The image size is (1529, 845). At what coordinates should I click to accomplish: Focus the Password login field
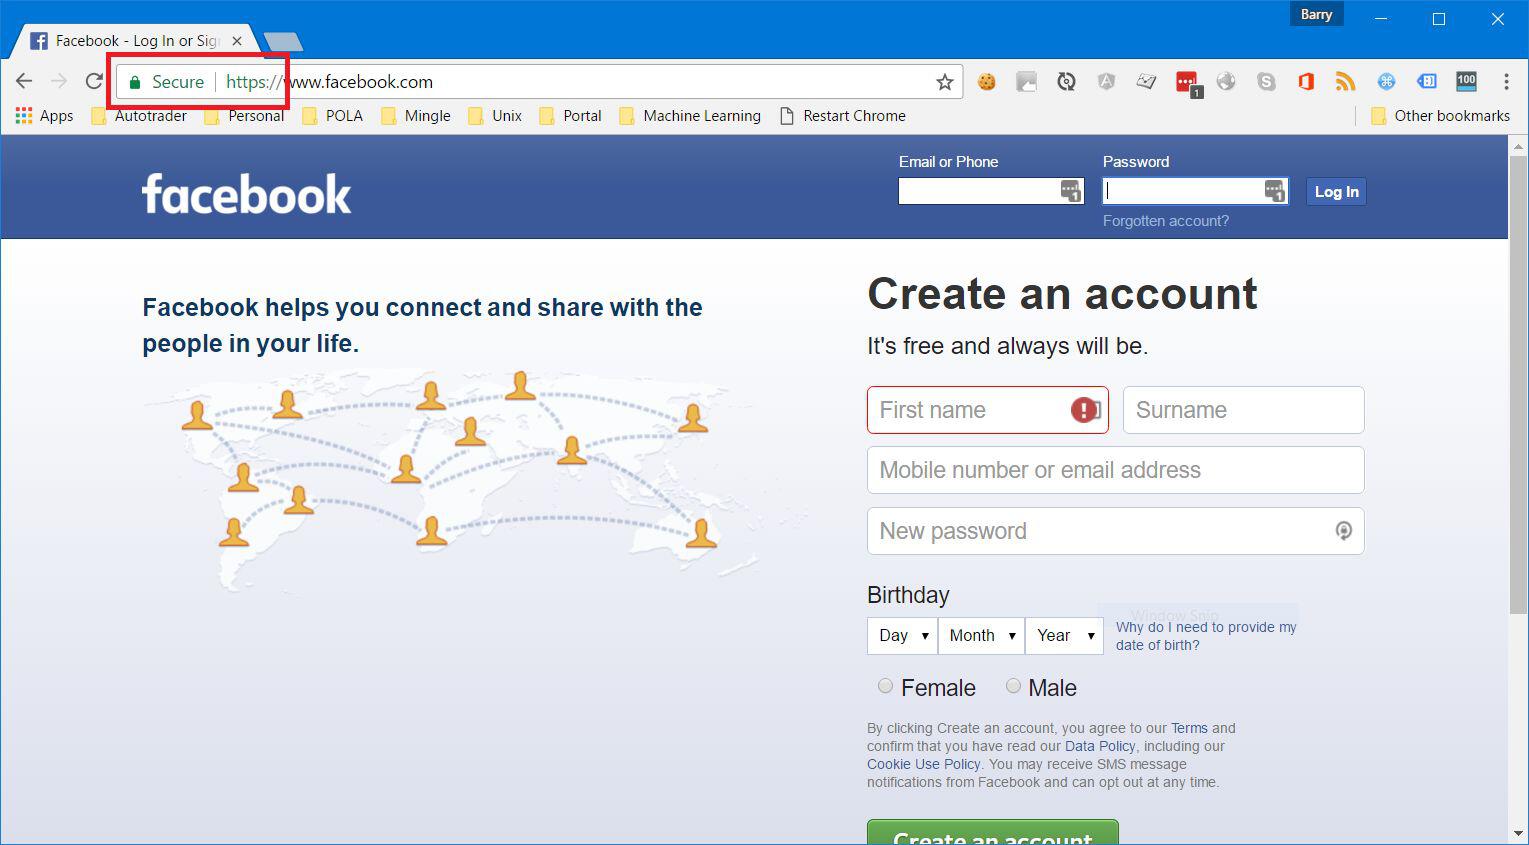coord(1195,190)
